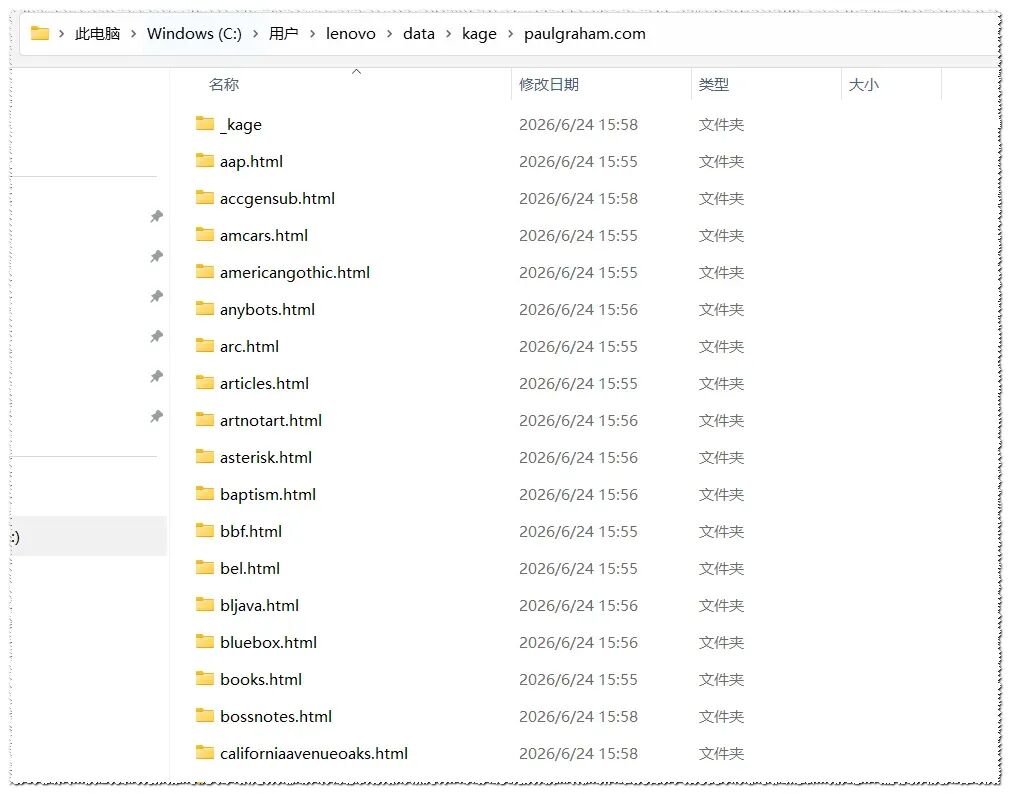This screenshot has width=1011, height=794.
Task: Open the _kage folder icon
Action: point(205,123)
